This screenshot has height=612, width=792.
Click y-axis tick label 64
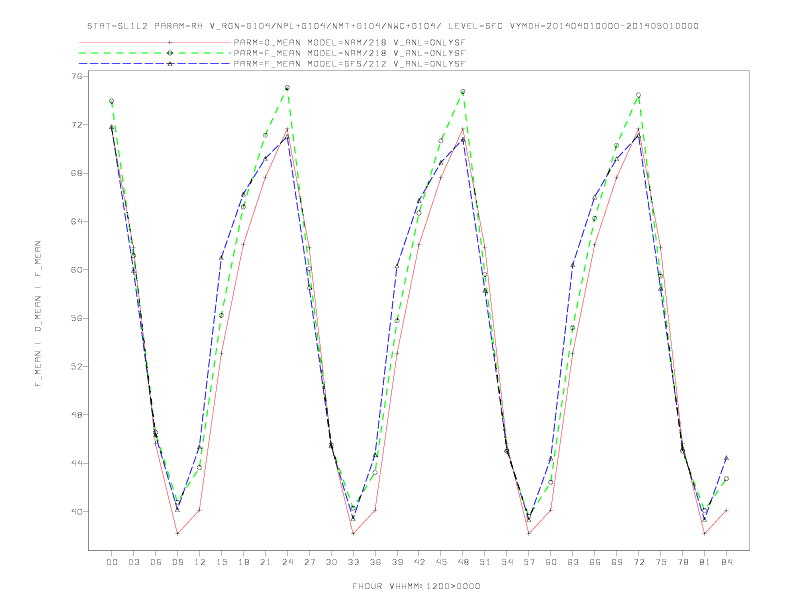coord(76,221)
